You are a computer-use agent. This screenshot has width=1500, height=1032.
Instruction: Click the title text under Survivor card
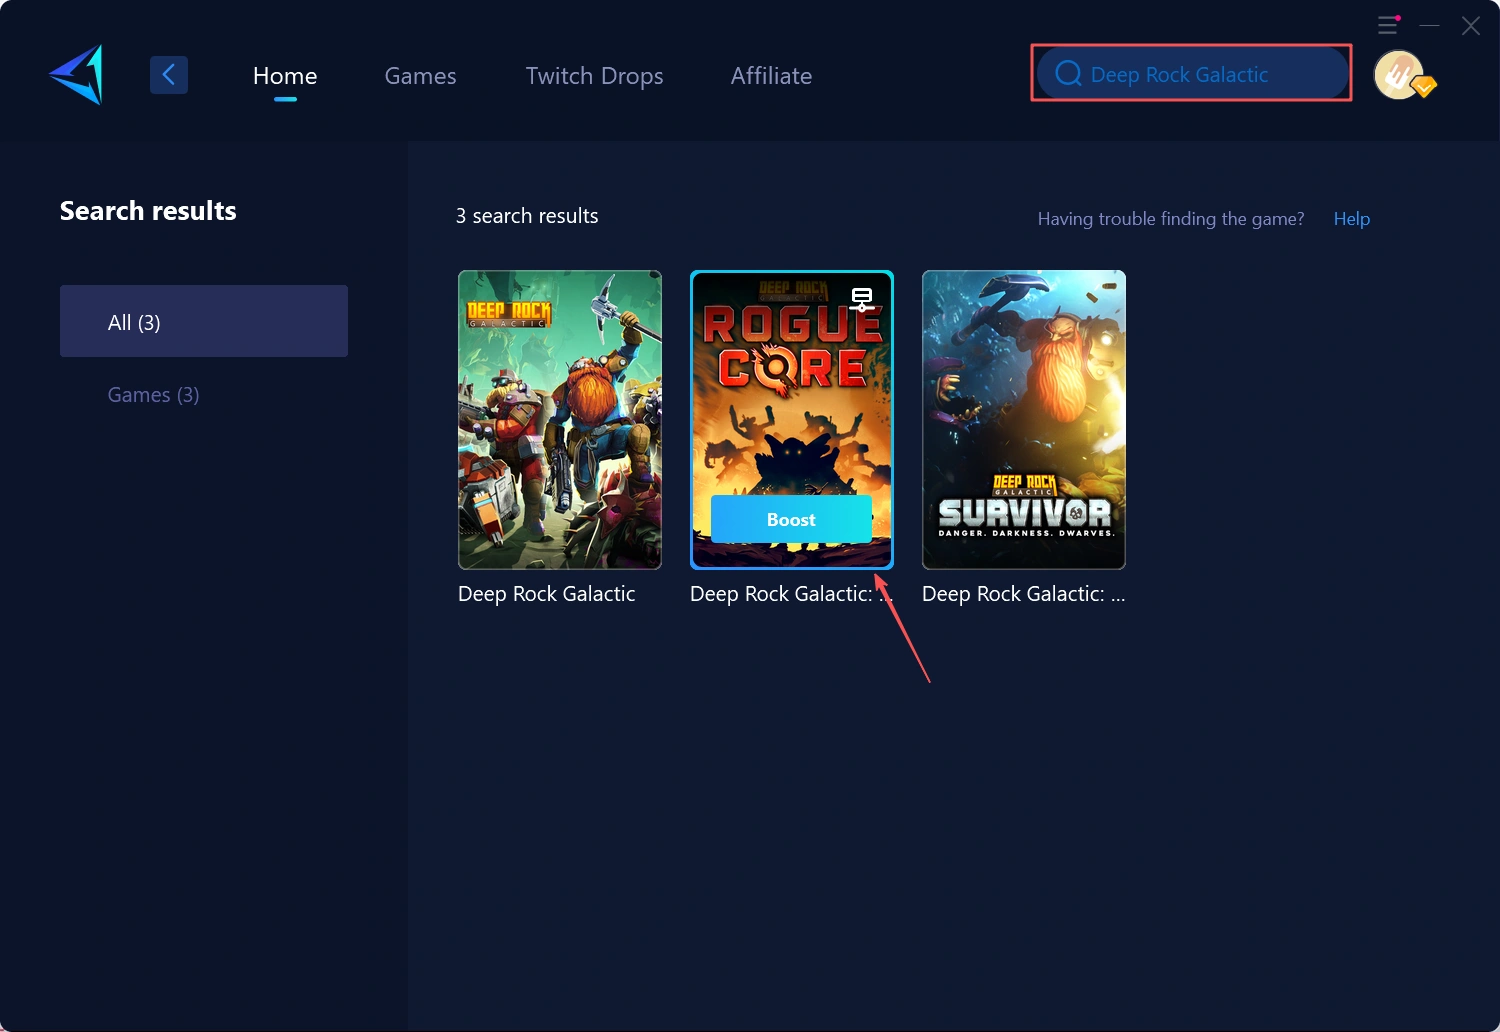pos(1023,594)
